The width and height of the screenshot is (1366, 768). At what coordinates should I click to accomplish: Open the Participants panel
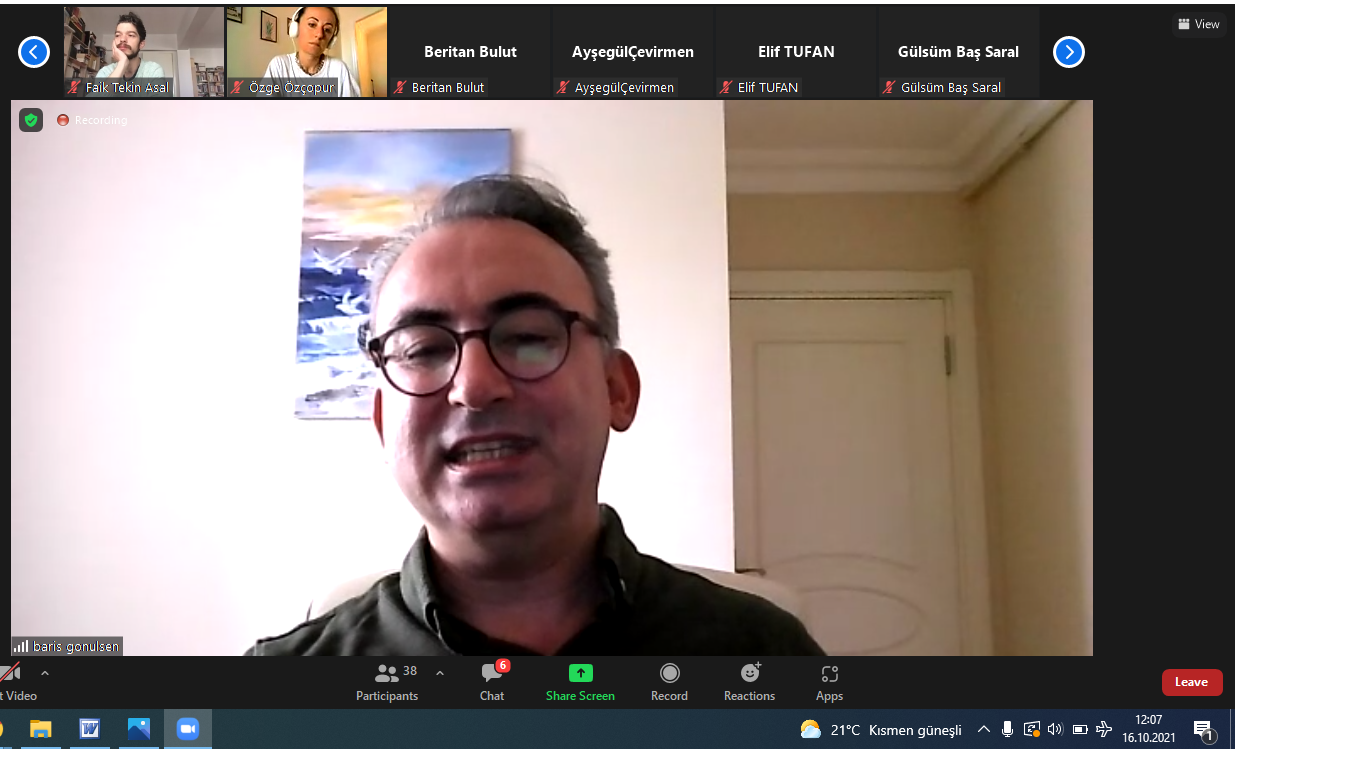point(387,682)
